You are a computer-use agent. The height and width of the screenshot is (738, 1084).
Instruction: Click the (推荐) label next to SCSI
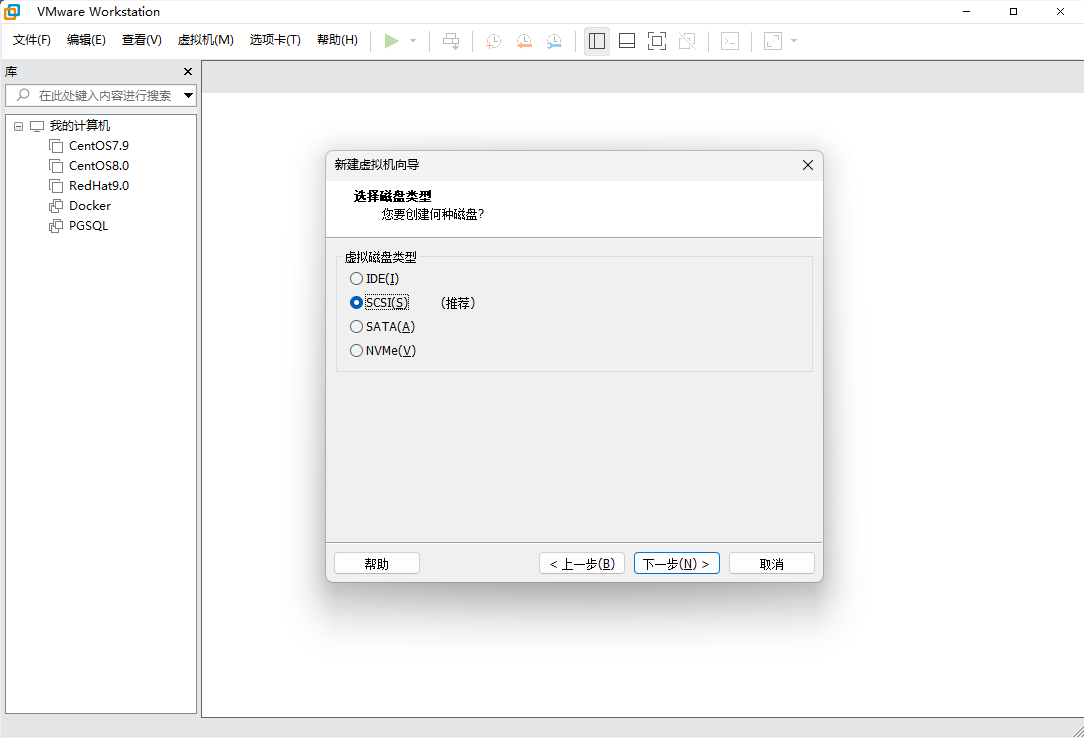tap(458, 303)
